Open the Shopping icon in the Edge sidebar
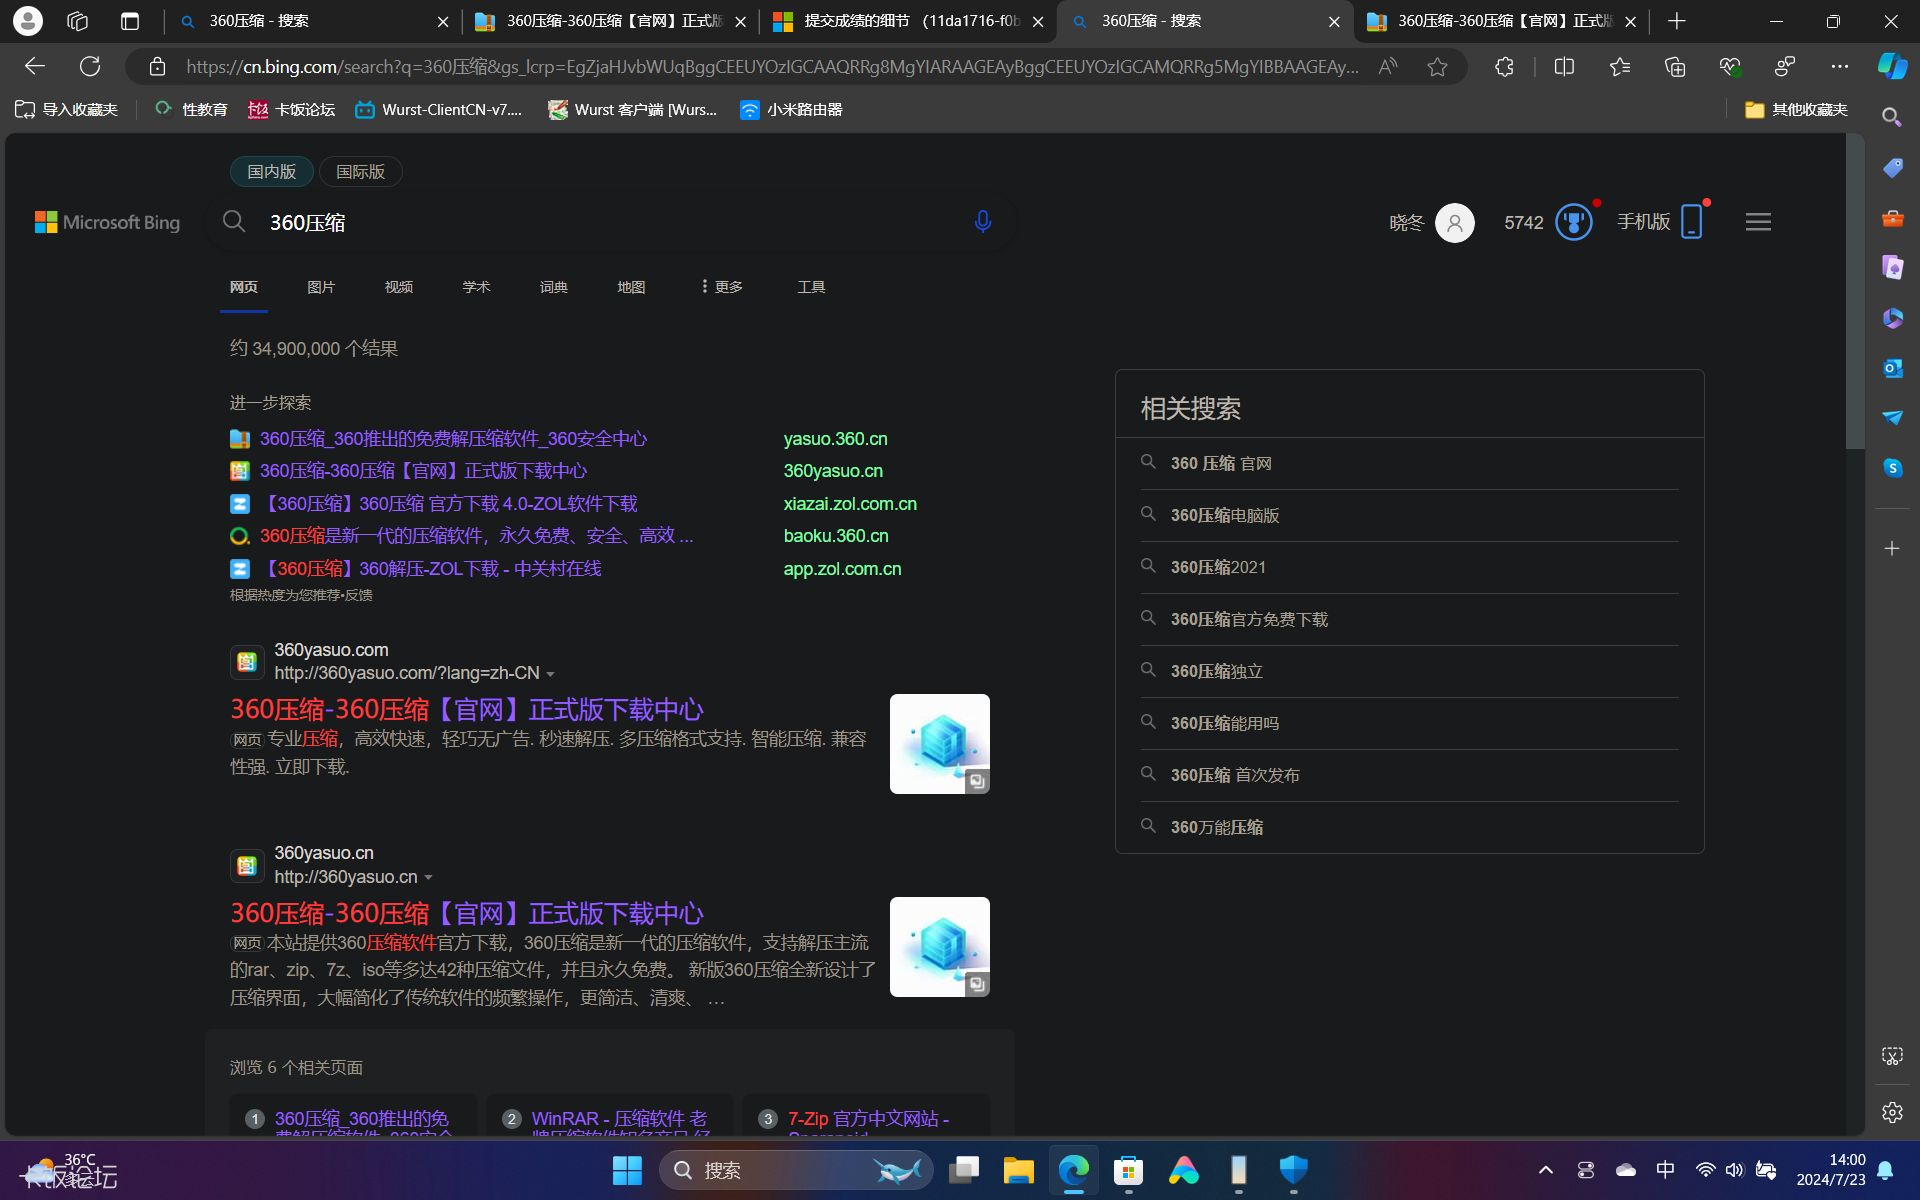The width and height of the screenshot is (1920, 1200). point(1892,168)
